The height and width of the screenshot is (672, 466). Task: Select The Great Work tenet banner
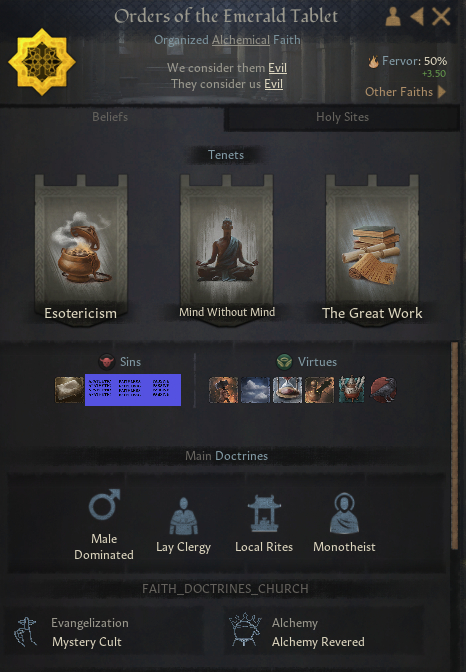coord(372,249)
